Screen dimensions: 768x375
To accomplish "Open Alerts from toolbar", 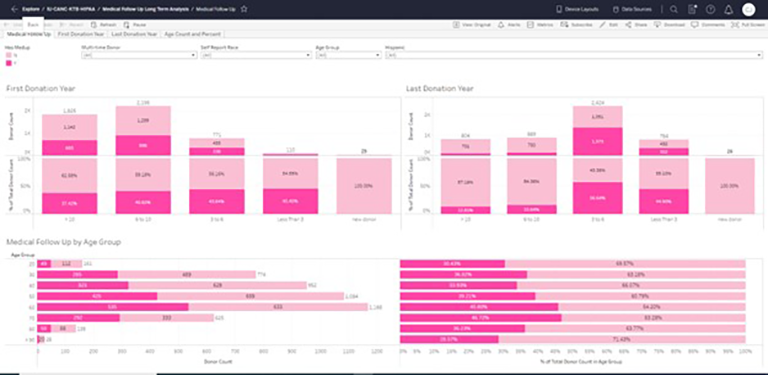I will click(509, 24).
